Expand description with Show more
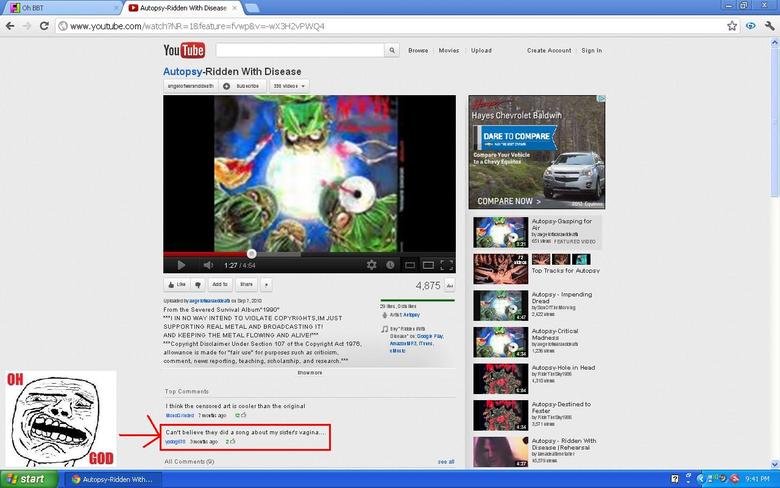The height and width of the screenshot is (488, 780). point(309,373)
